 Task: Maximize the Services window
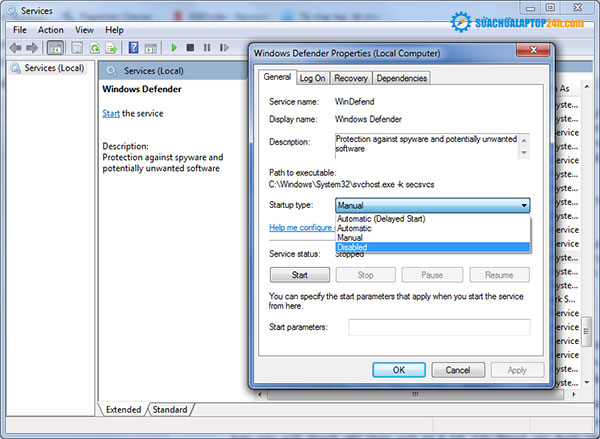(x=550, y=8)
